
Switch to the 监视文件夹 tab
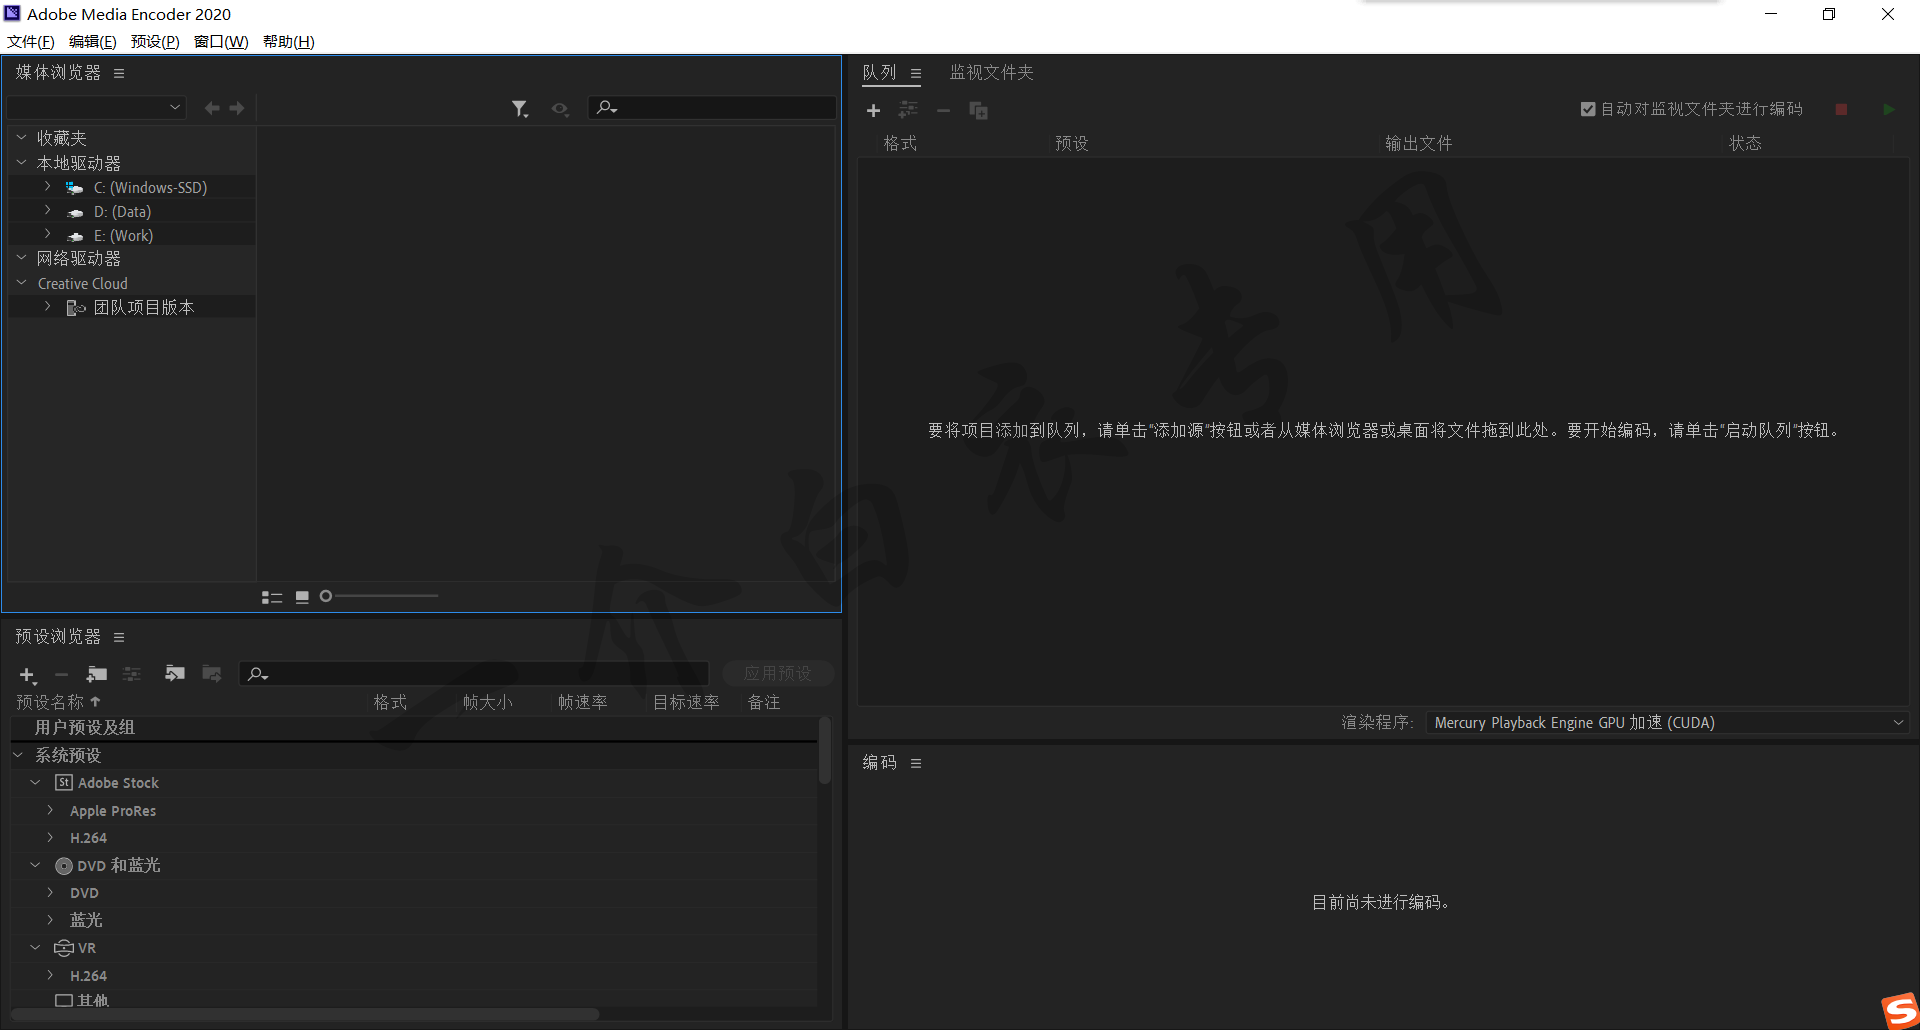(991, 73)
